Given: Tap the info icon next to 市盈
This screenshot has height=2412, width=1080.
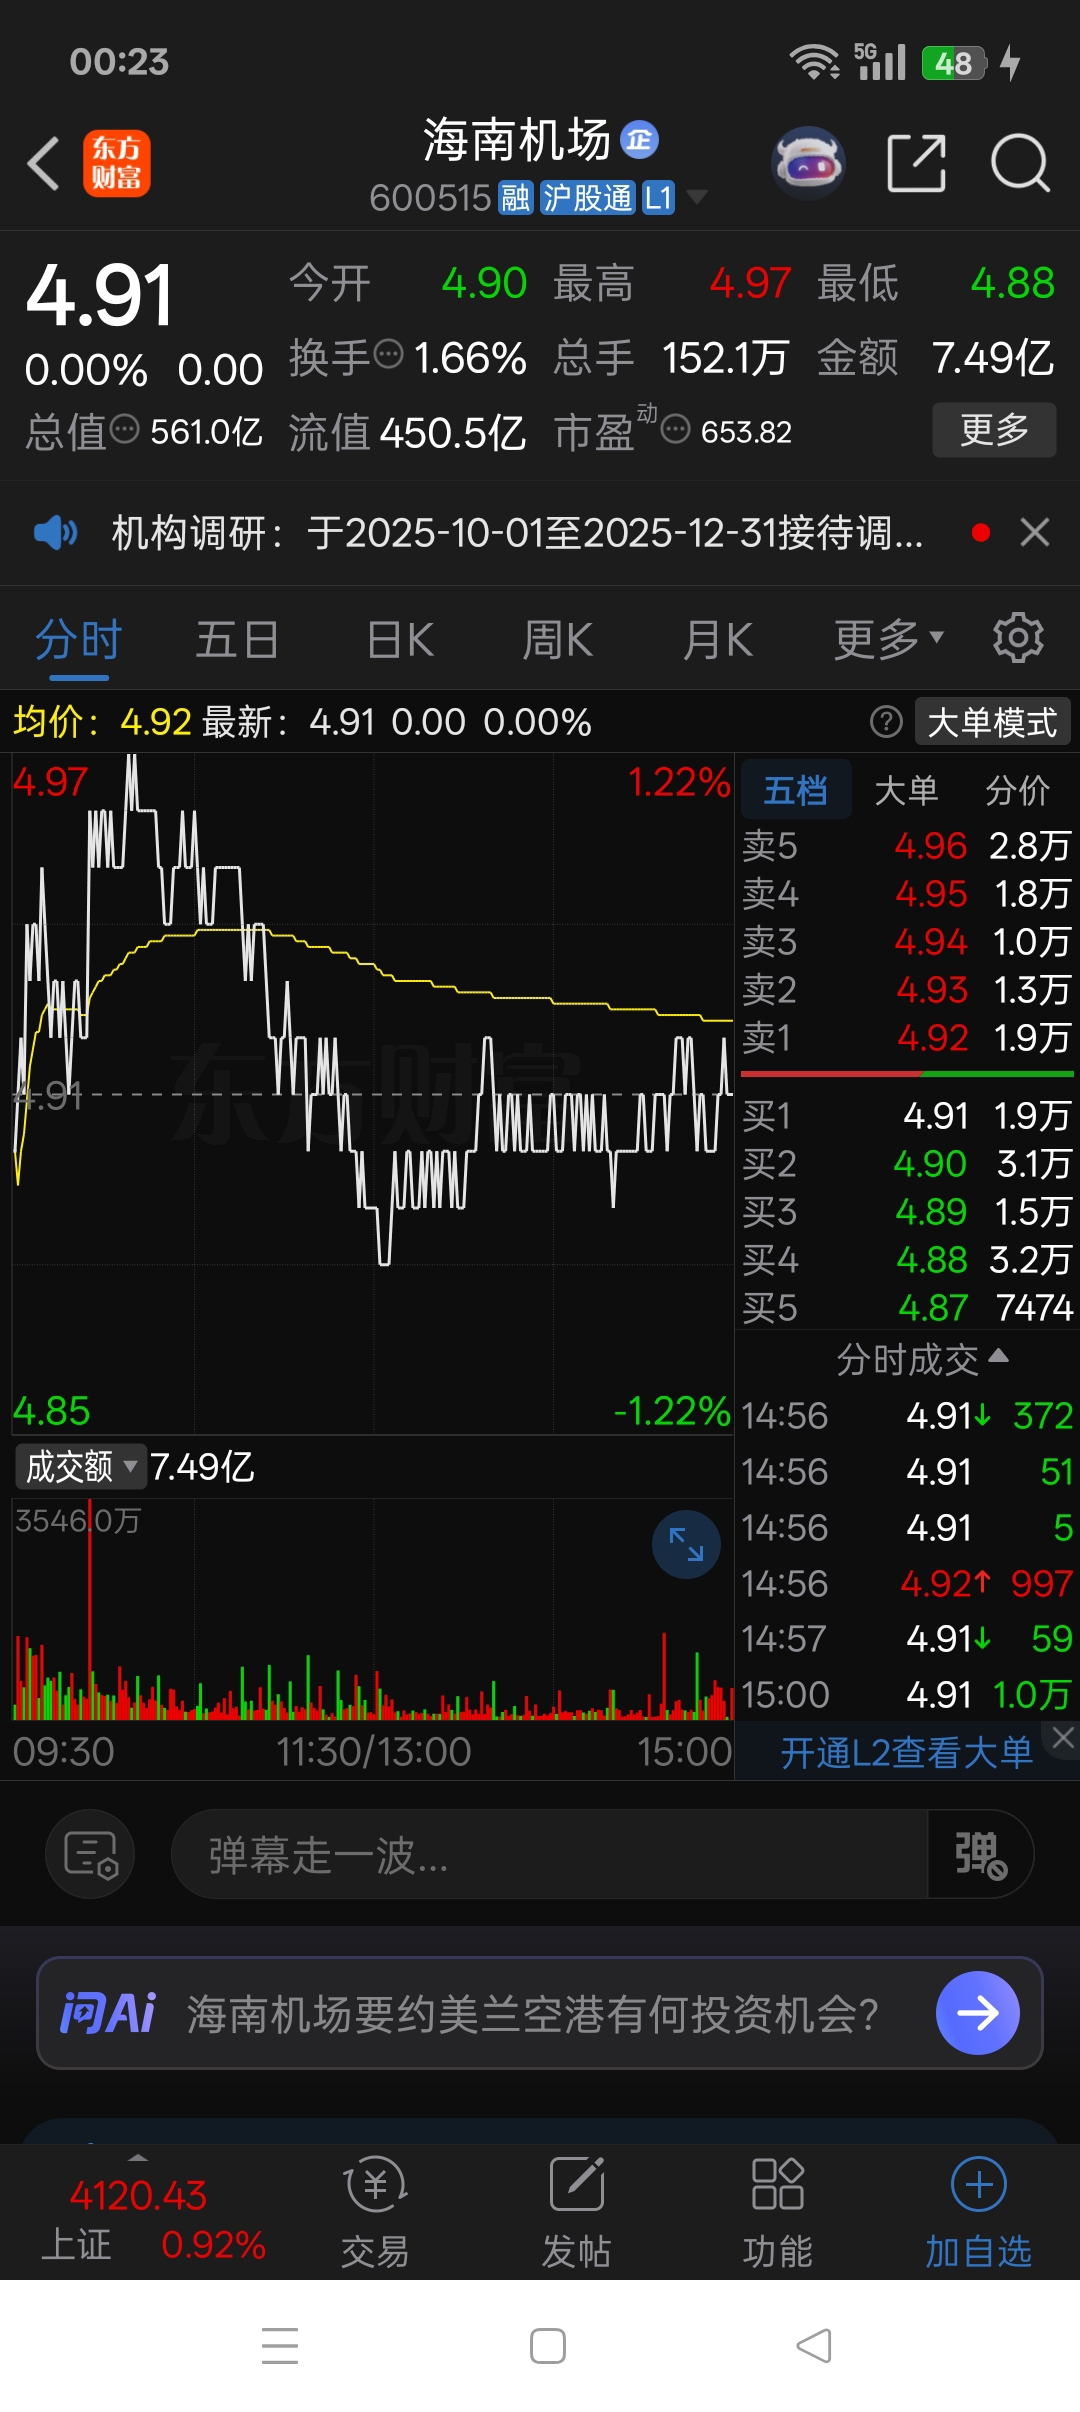Looking at the screenshot, I should click(x=676, y=430).
